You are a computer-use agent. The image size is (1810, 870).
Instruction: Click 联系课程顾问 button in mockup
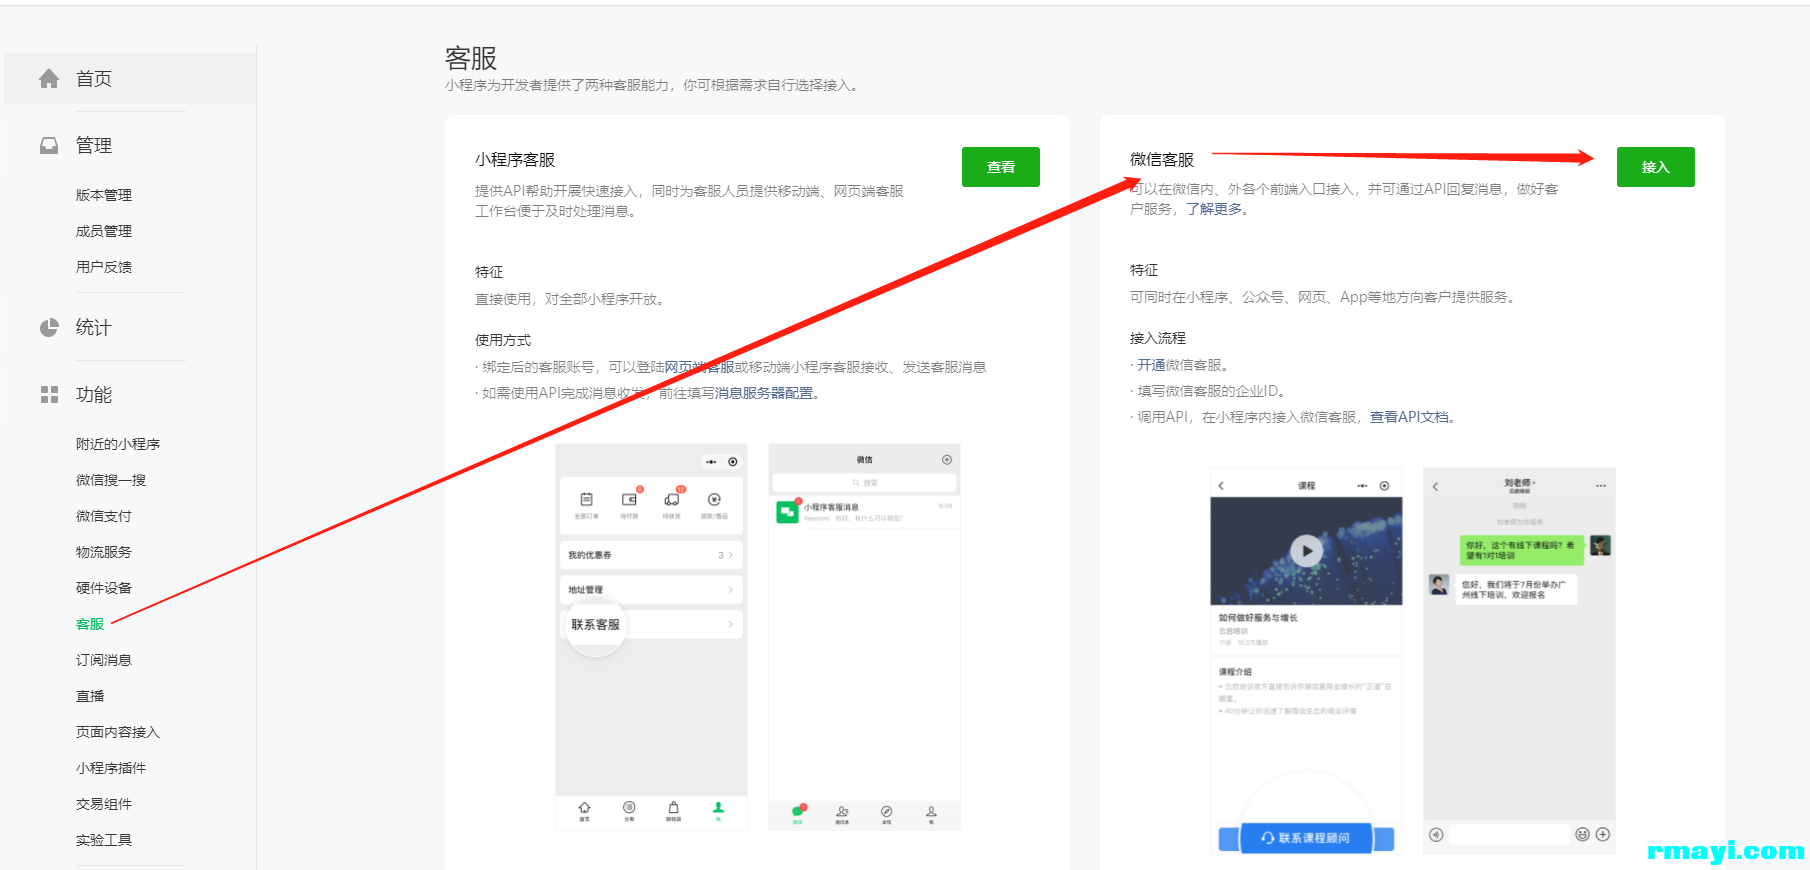pos(1306,838)
